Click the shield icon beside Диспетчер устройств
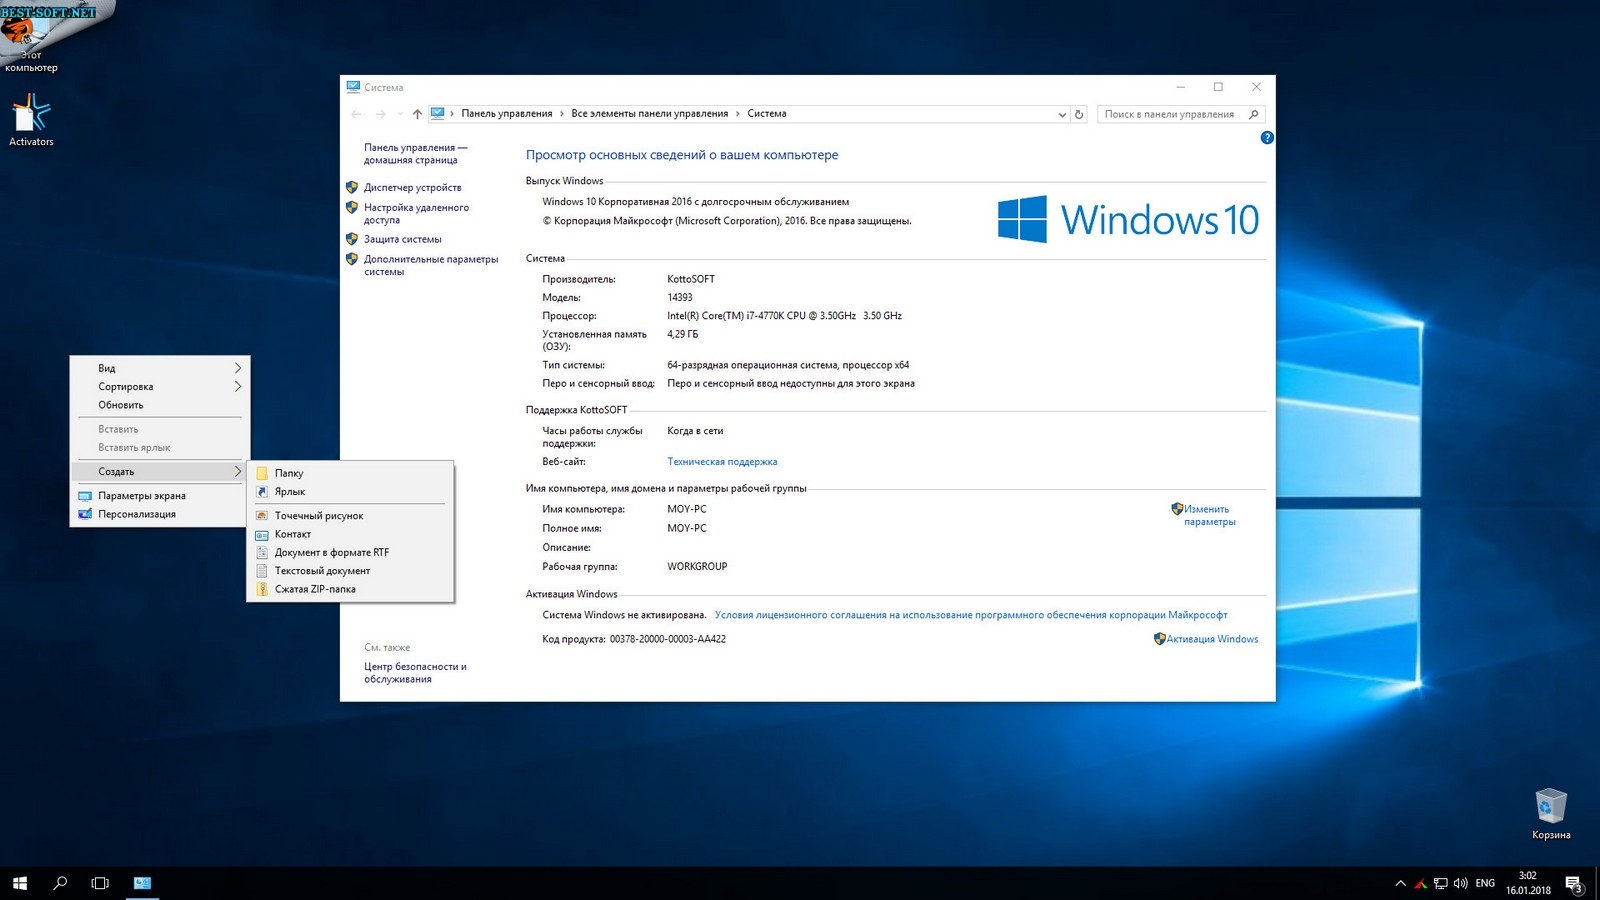 (x=352, y=188)
